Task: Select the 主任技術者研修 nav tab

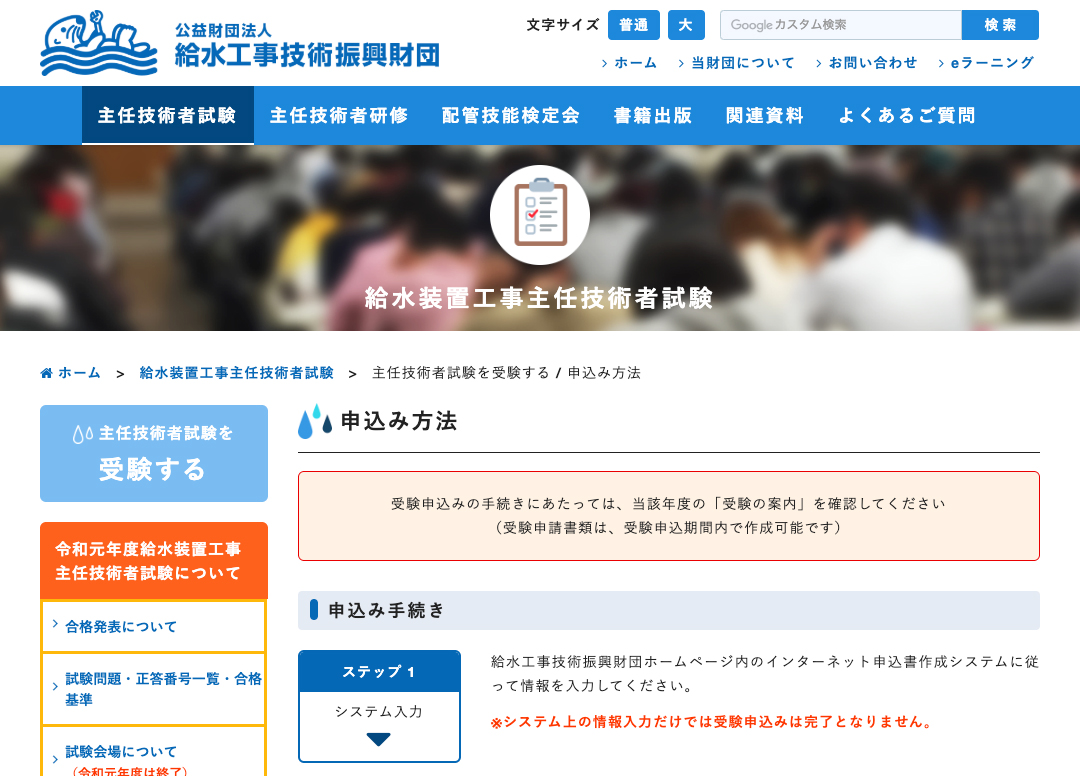Action: pos(339,116)
